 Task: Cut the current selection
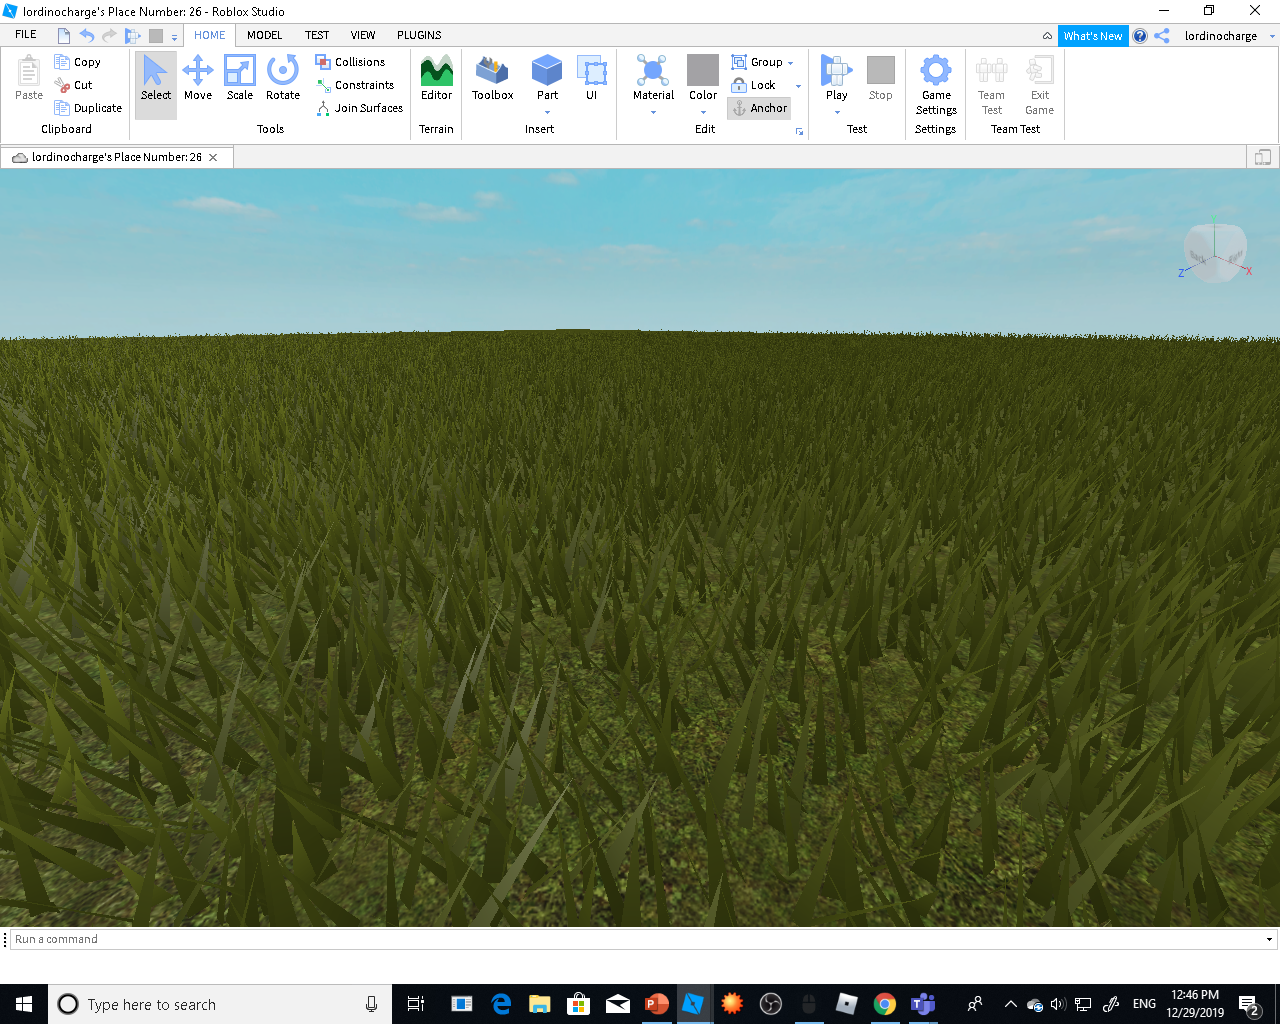[73, 85]
